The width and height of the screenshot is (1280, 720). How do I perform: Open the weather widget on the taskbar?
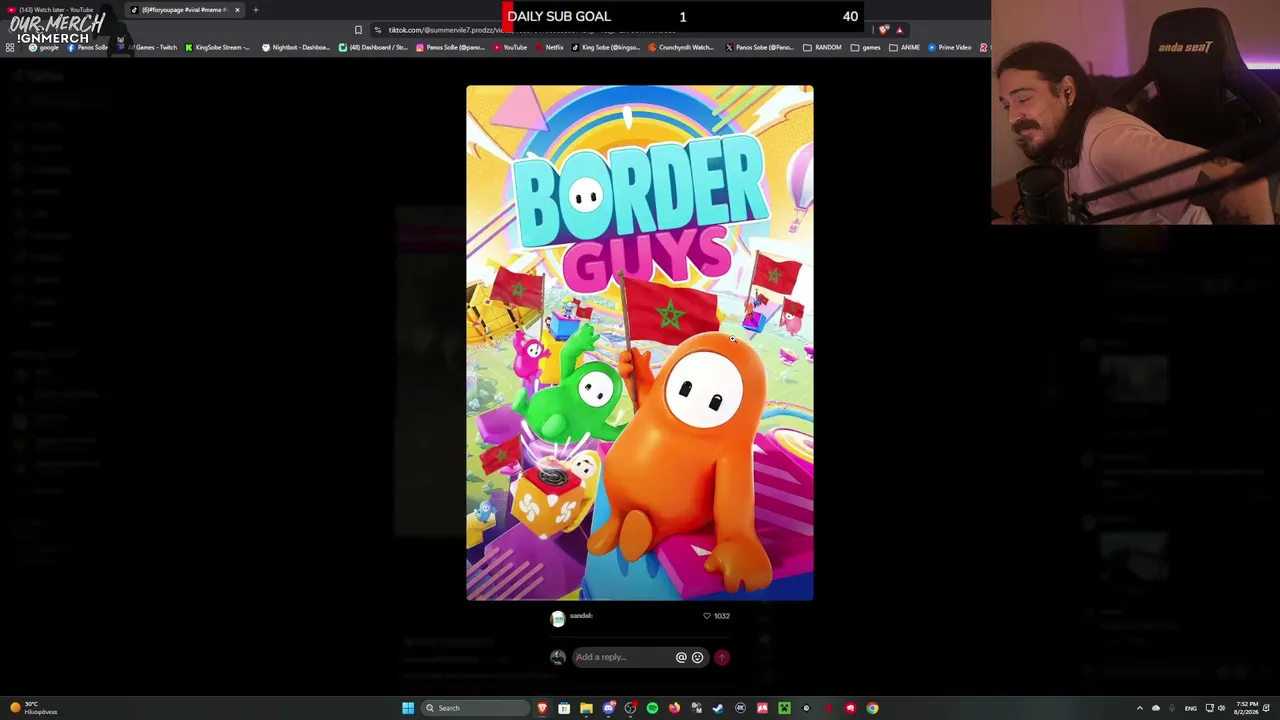point(34,708)
